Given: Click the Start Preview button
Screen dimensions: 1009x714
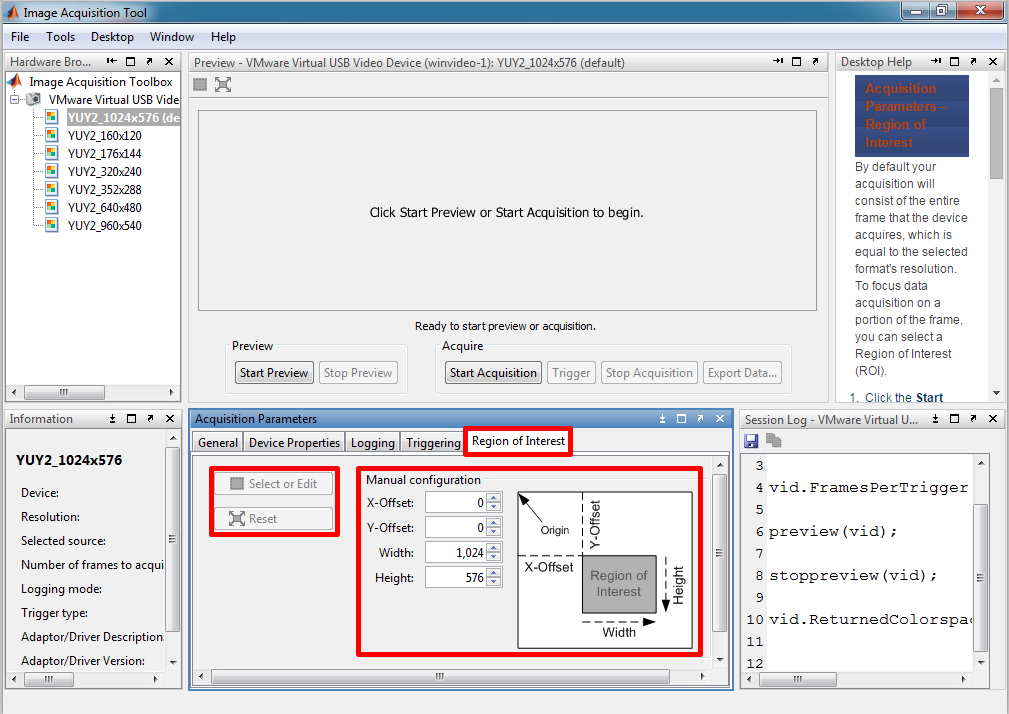Looking at the screenshot, I should click(x=274, y=372).
